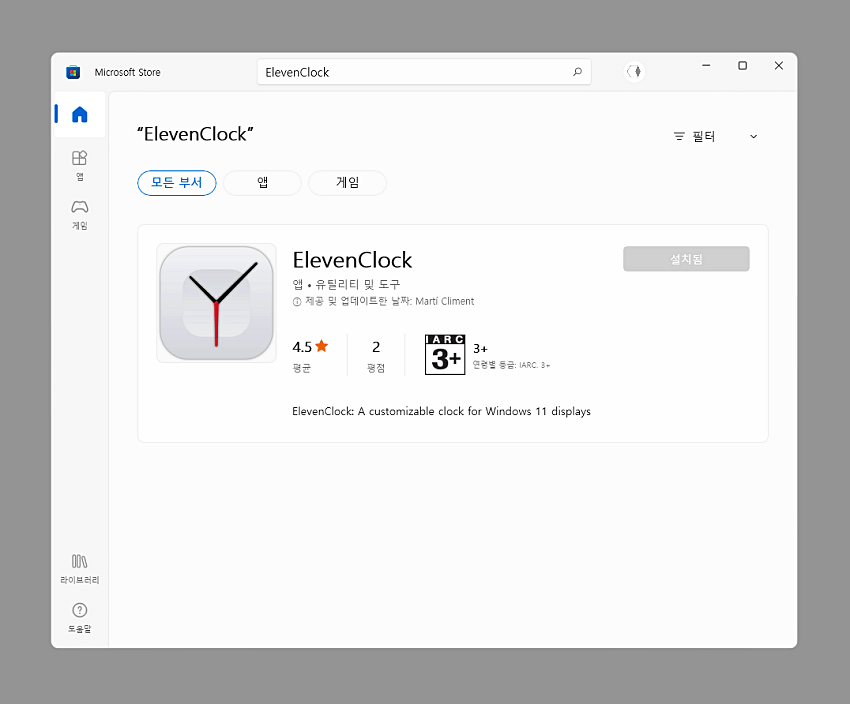Viewport: 850px width, 704px height.
Task: Click the search magnifier icon
Action: pyautogui.click(x=577, y=72)
